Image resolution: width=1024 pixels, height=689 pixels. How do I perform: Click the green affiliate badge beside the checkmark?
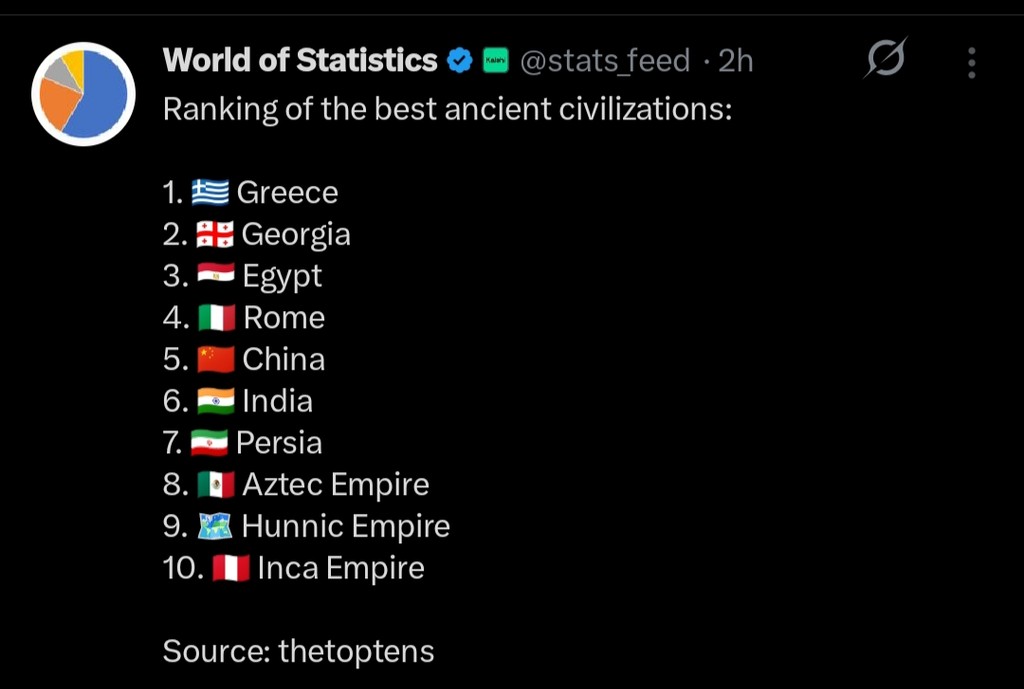[x=496, y=61]
